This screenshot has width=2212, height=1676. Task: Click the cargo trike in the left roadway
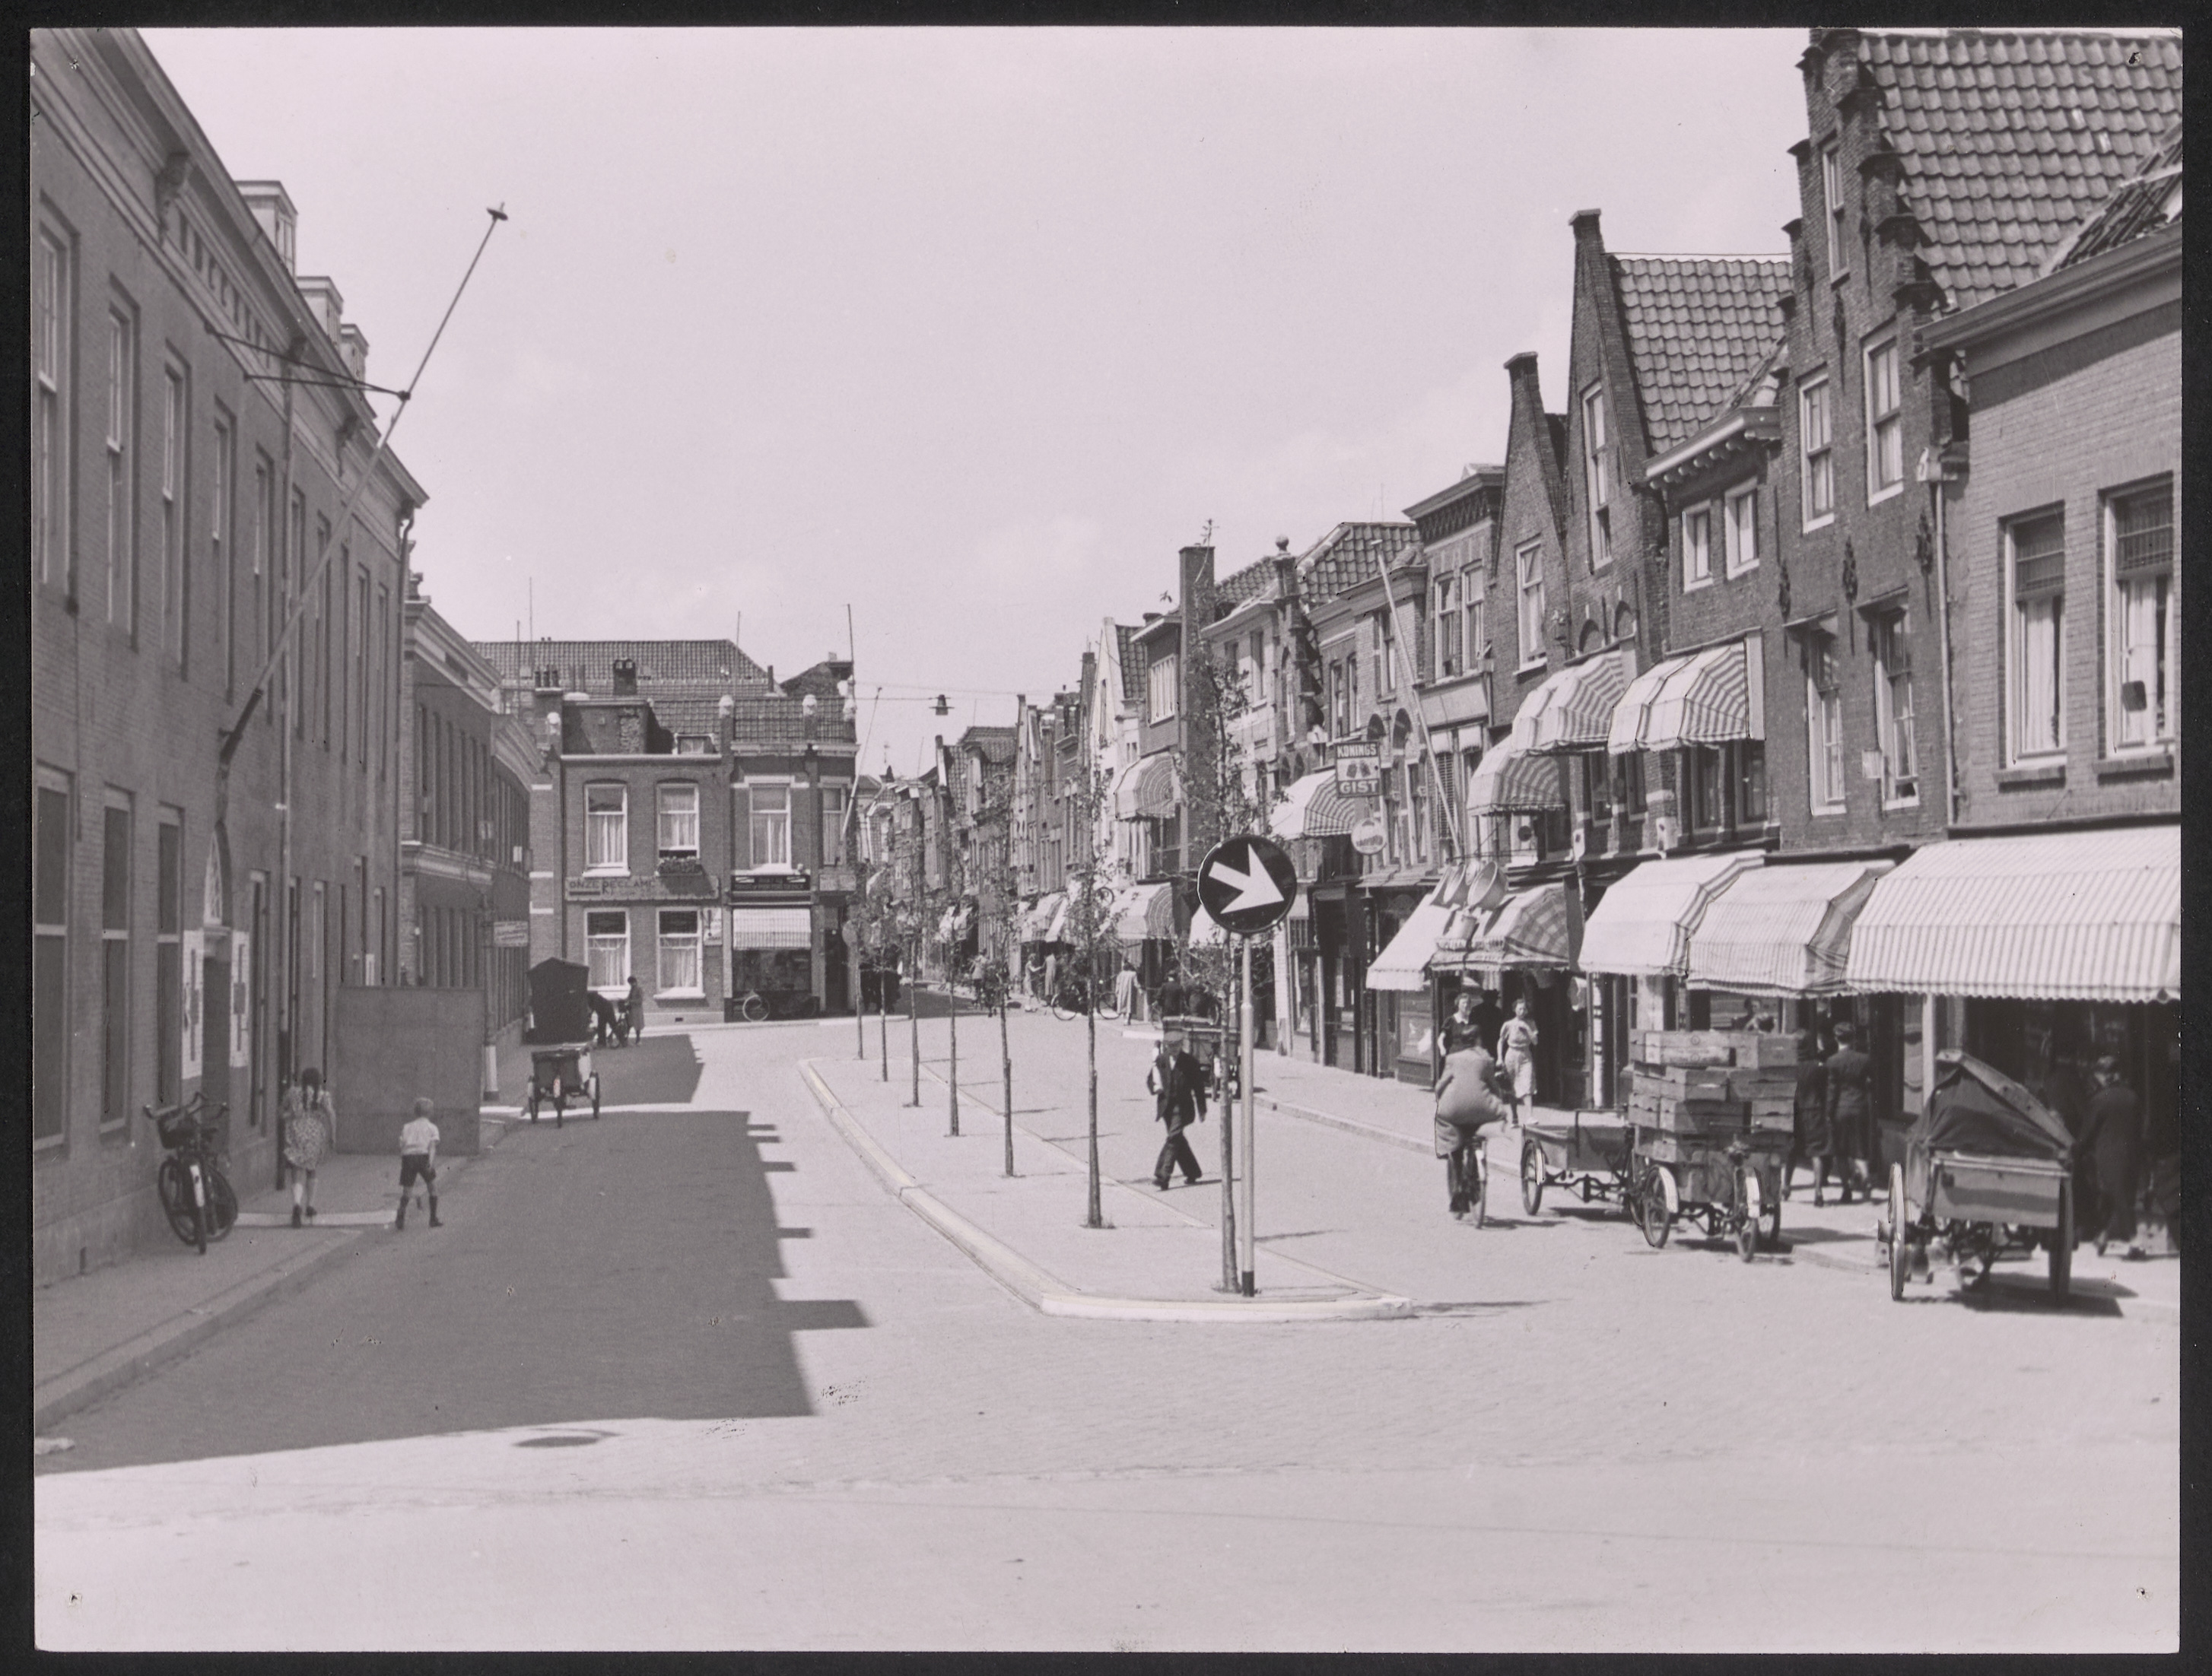click(563, 1083)
